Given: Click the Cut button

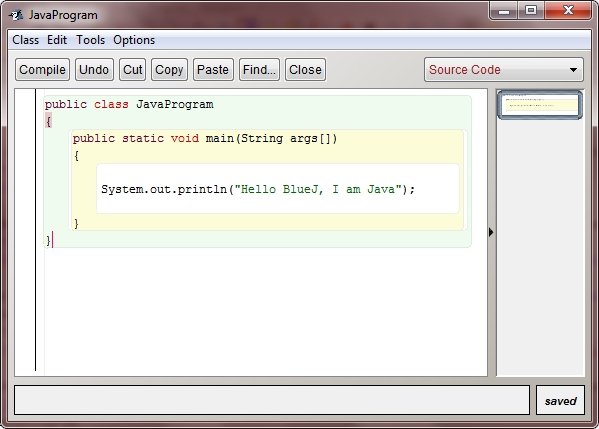Looking at the screenshot, I should pyautogui.click(x=133, y=70).
